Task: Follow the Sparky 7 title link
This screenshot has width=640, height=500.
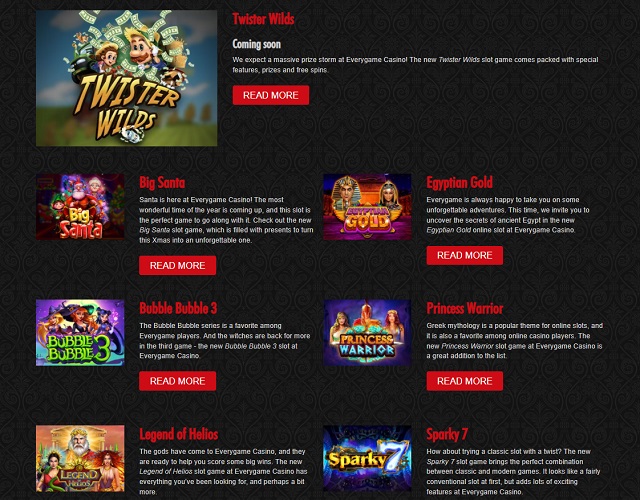Action: pyautogui.click(x=447, y=434)
